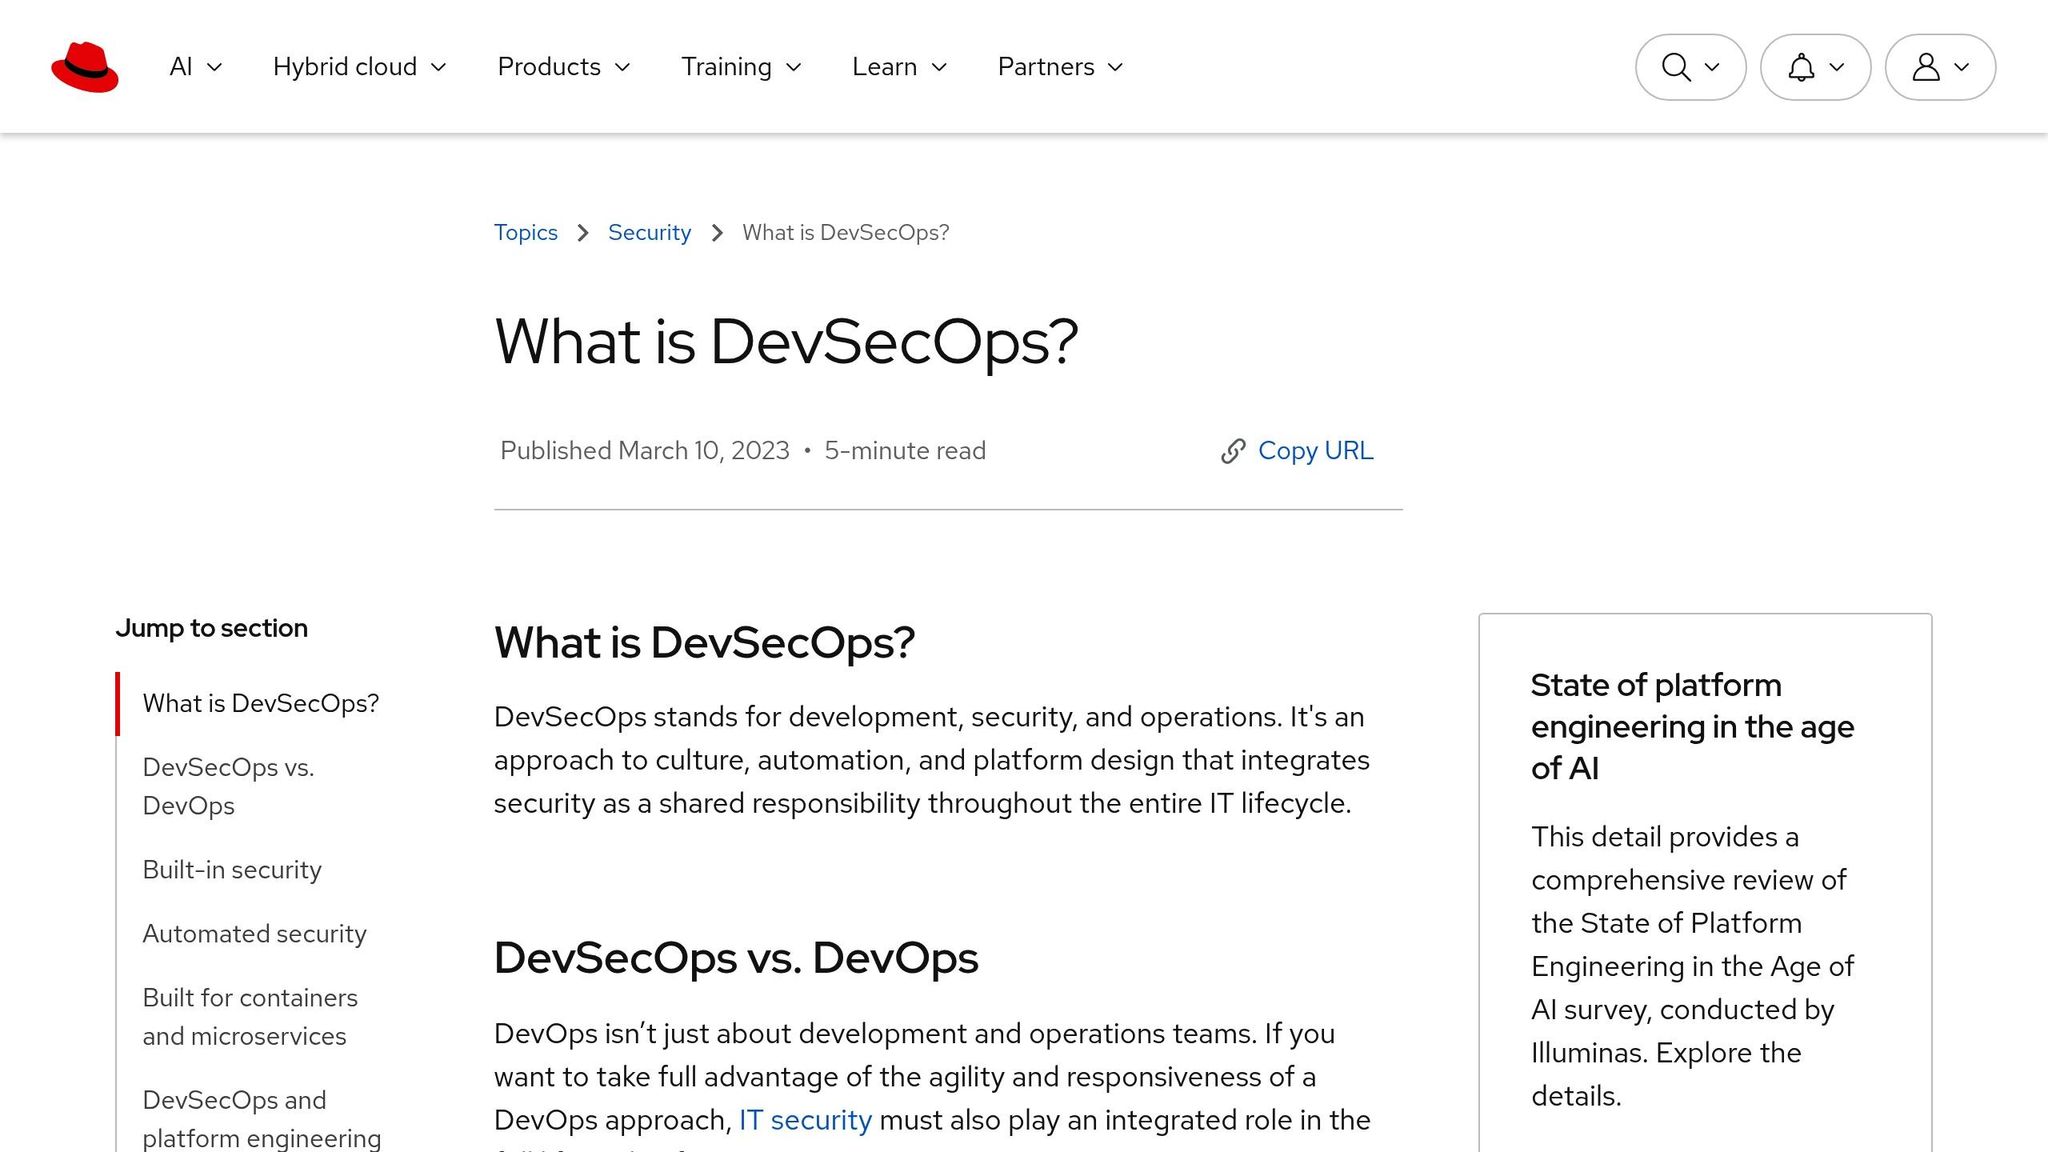
Task: Expand the Training dropdown chevron
Action: (794, 67)
